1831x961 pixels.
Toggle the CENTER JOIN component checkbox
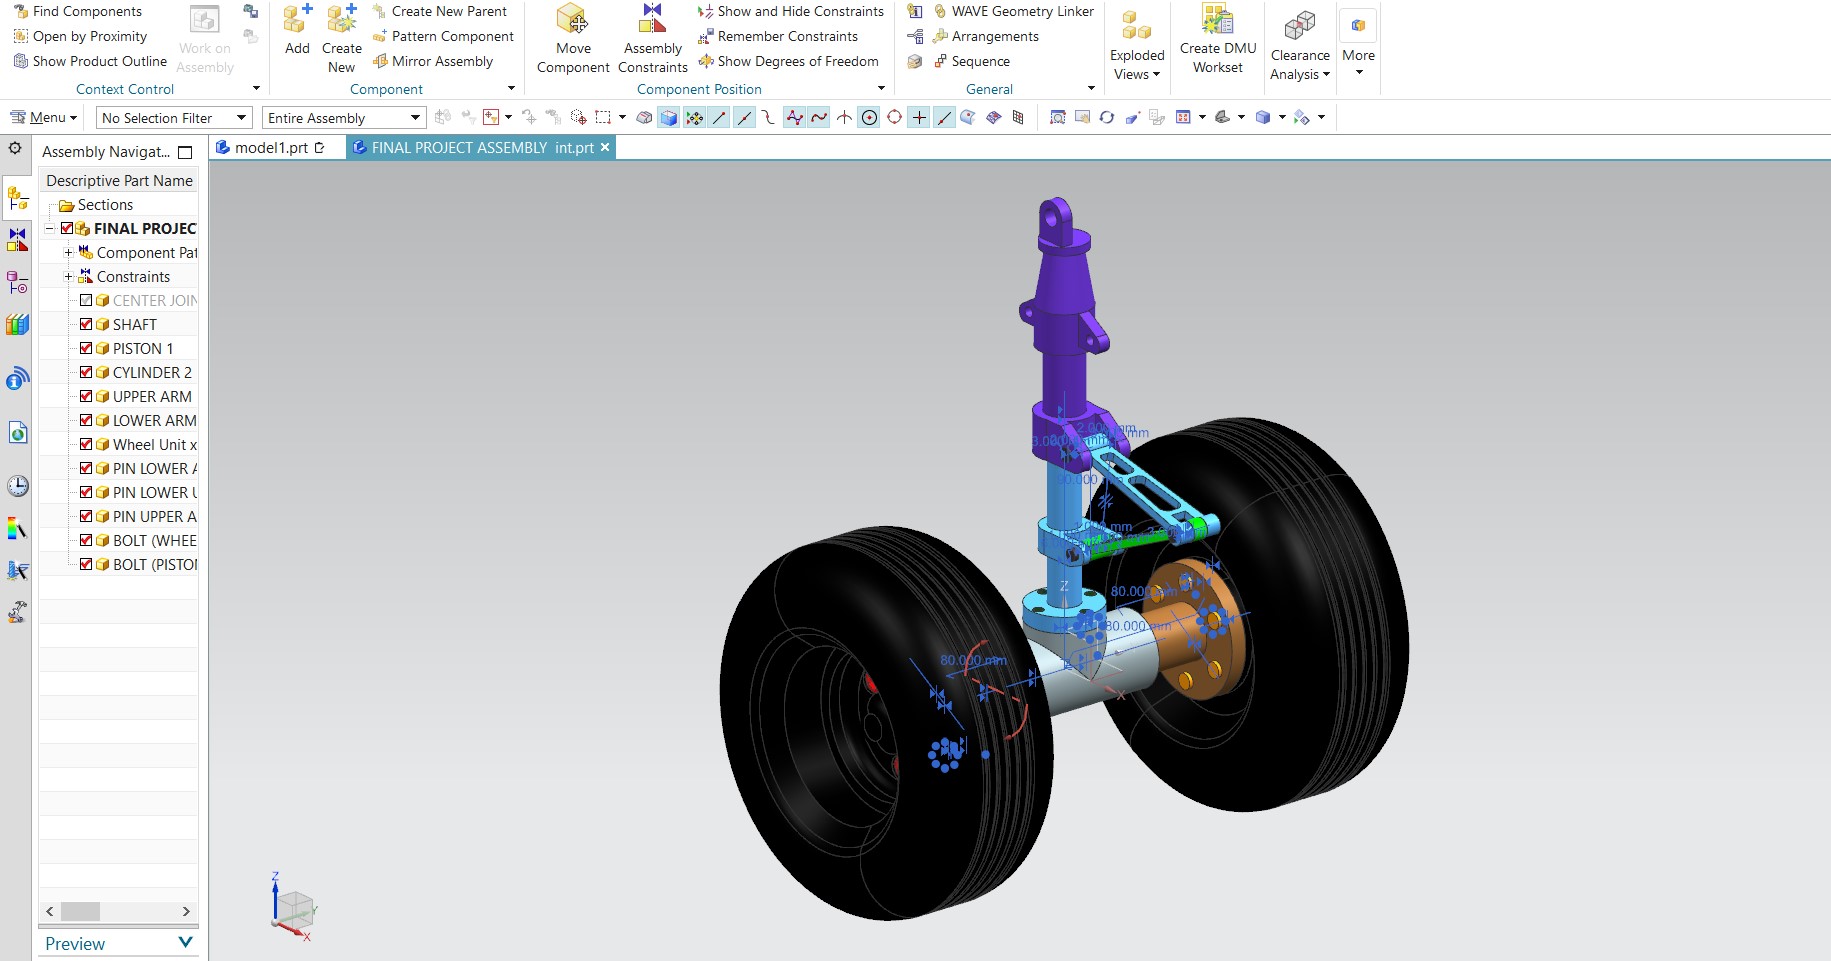click(x=86, y=300)
